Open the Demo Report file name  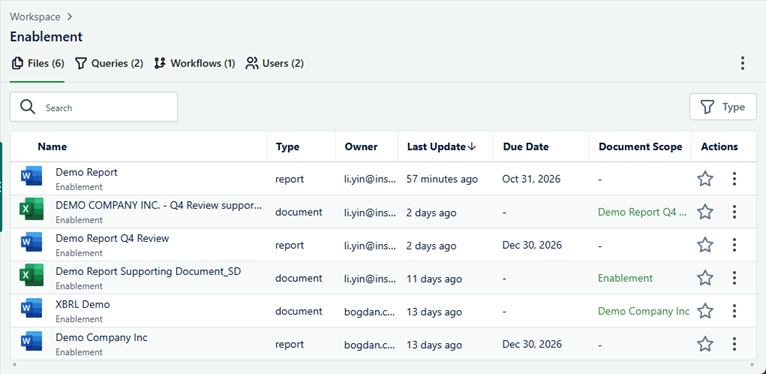point(86,172)
